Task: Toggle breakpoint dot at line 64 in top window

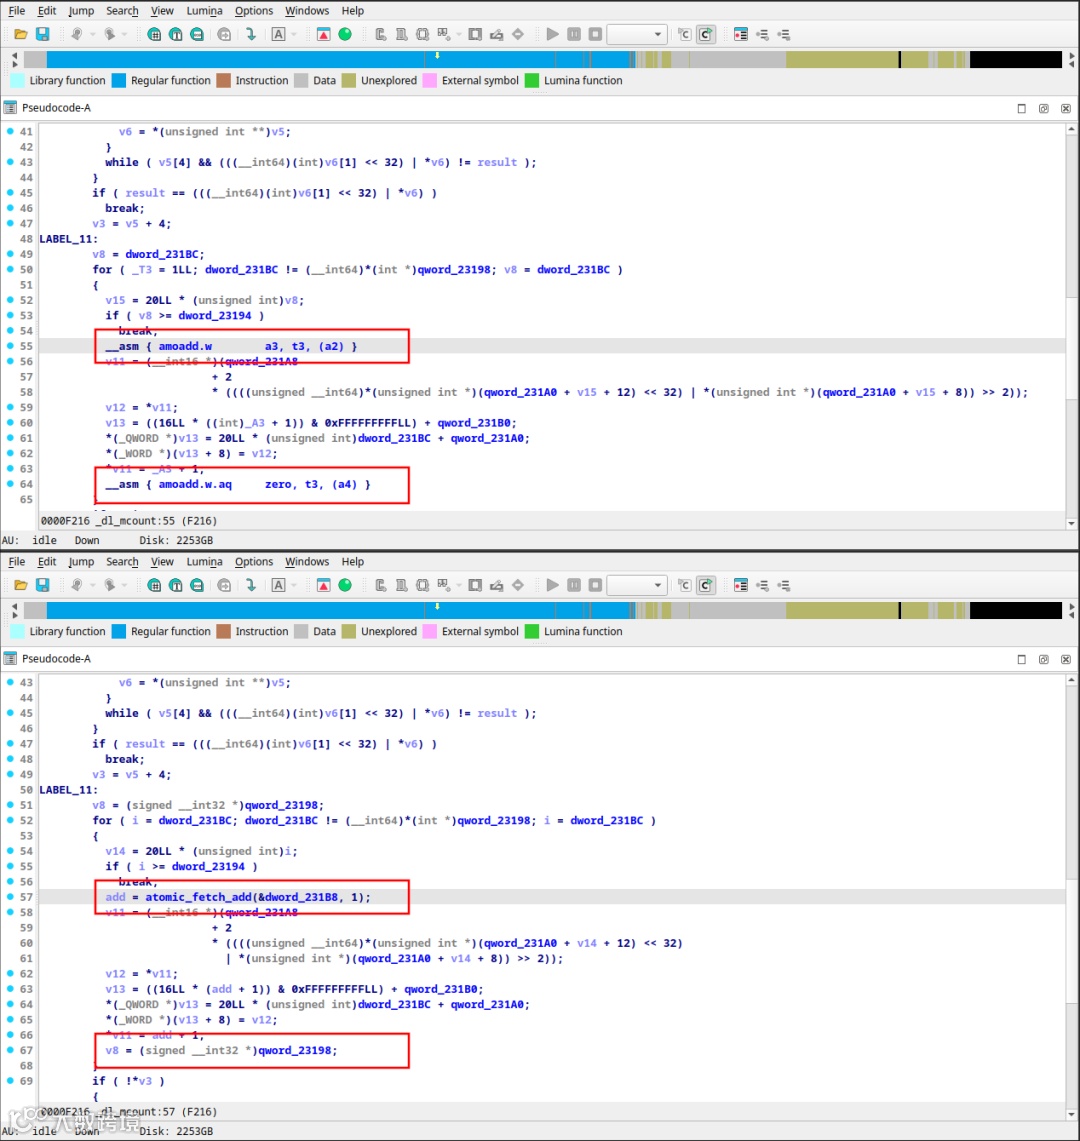Action: click(x=10, y=483)
